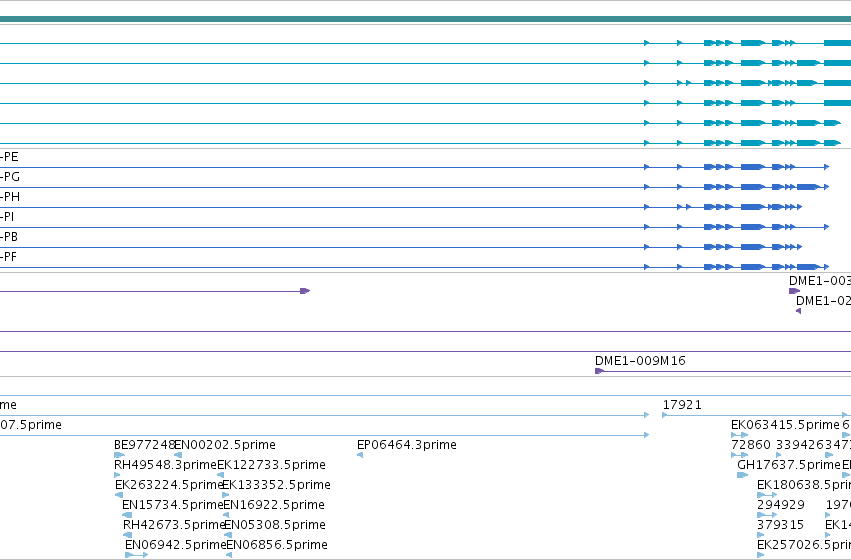Image resolution: width=851 pixels, height=560 pixels.
Task: Click the purple start marker under DME1-009M16
Action: (599, 371)
